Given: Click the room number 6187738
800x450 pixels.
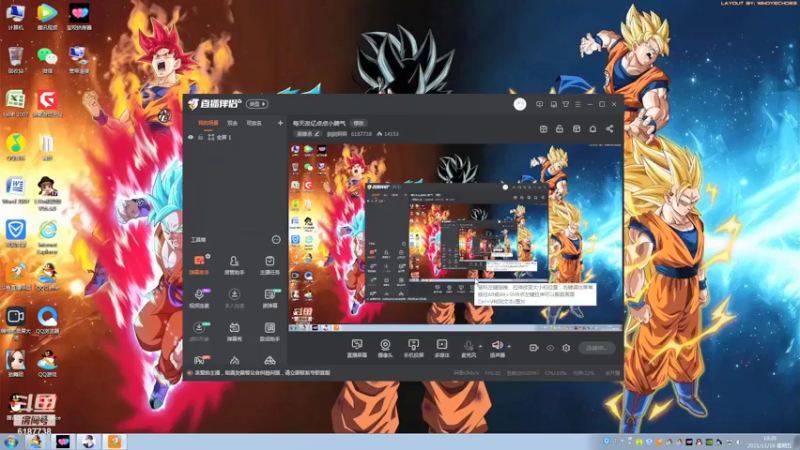Looking at the screenshot, I should (x=361, y=134).
